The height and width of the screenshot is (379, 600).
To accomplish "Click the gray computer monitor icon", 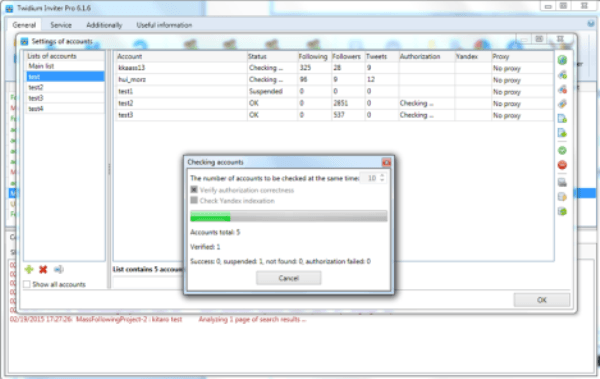I will pos(562,182).
